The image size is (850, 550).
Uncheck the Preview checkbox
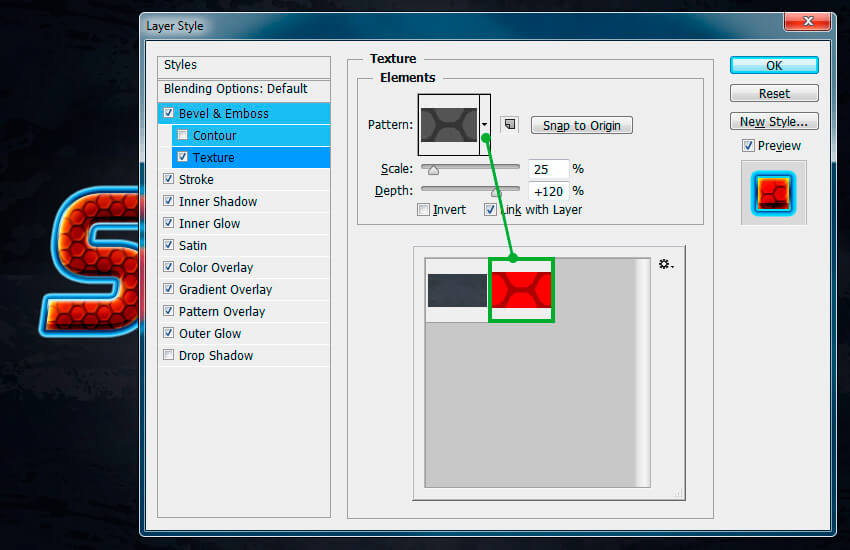[x=748, y=146]
